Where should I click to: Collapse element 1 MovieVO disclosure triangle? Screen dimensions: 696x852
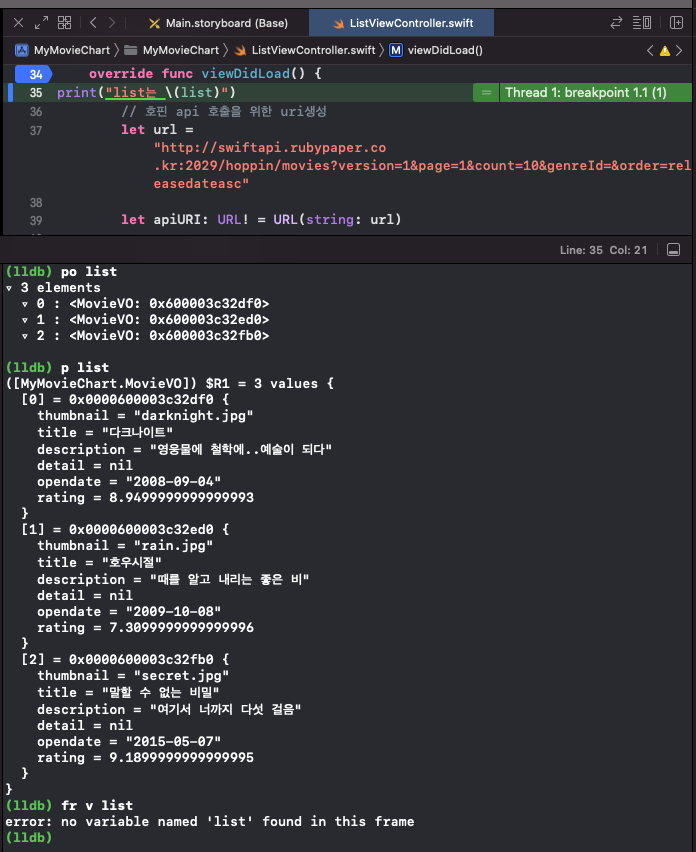24,321
